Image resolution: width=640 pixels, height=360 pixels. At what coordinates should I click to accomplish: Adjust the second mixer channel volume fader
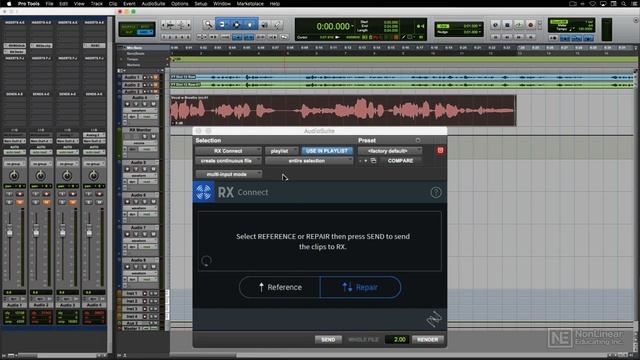click(36, 232)
